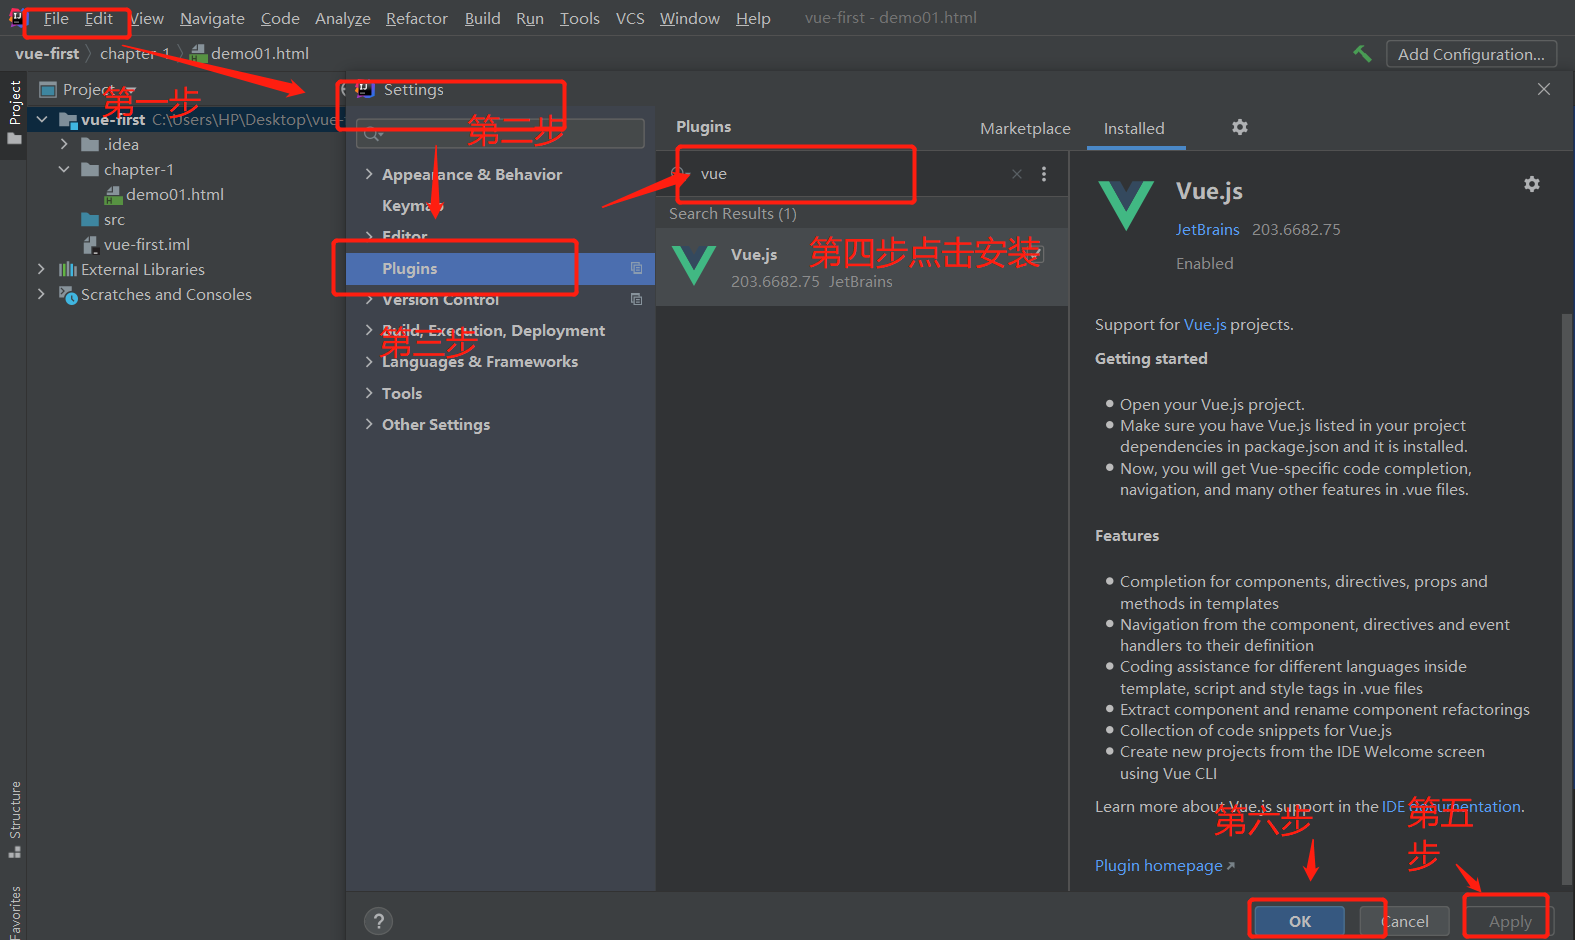Screen dimensions: 1575x940
Task: Click the External Libraries icon in tree
Action: coord(67,270)
